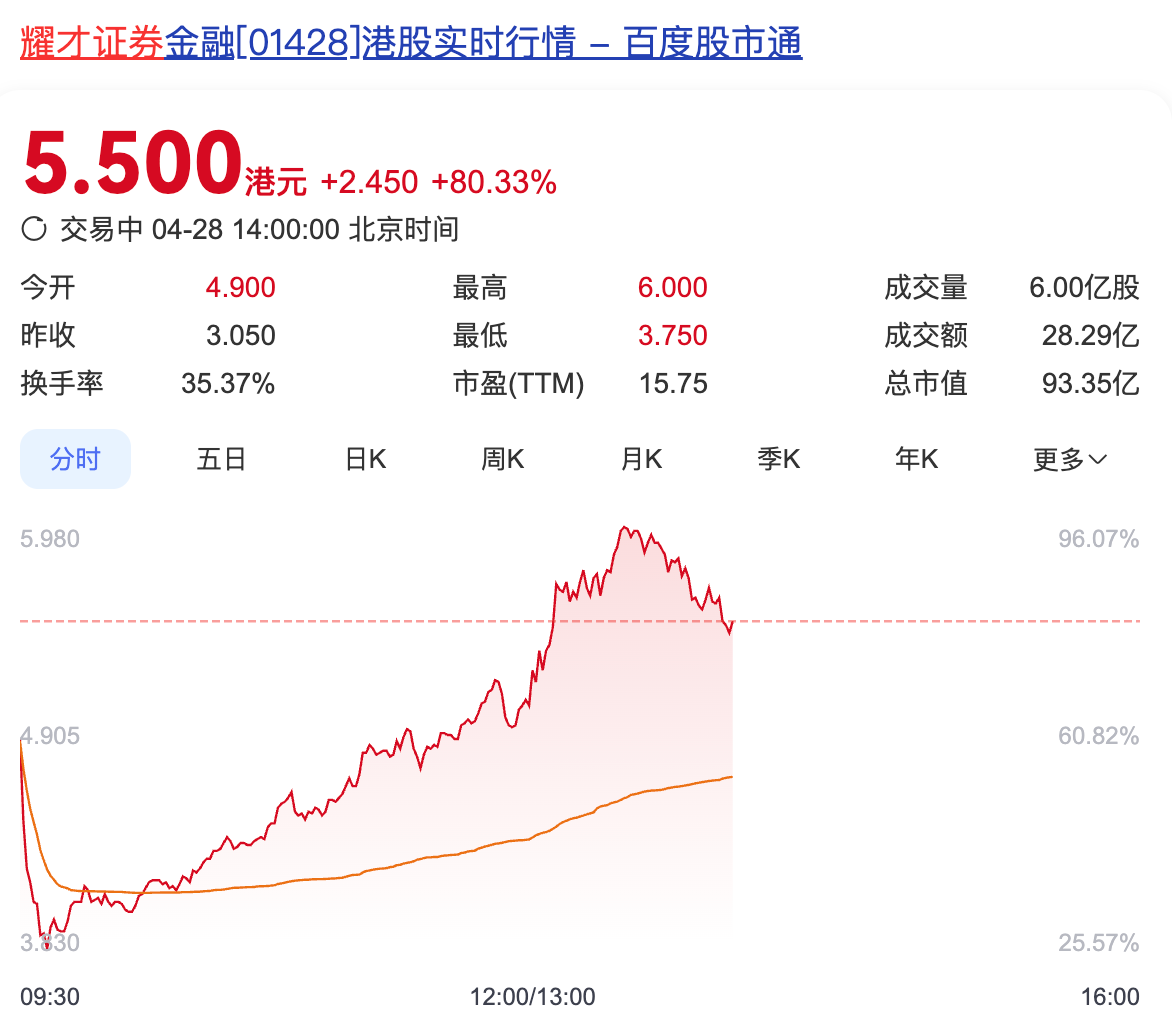
Task: Click the 5.500 current price figure
Action: [x=133, y=163]
